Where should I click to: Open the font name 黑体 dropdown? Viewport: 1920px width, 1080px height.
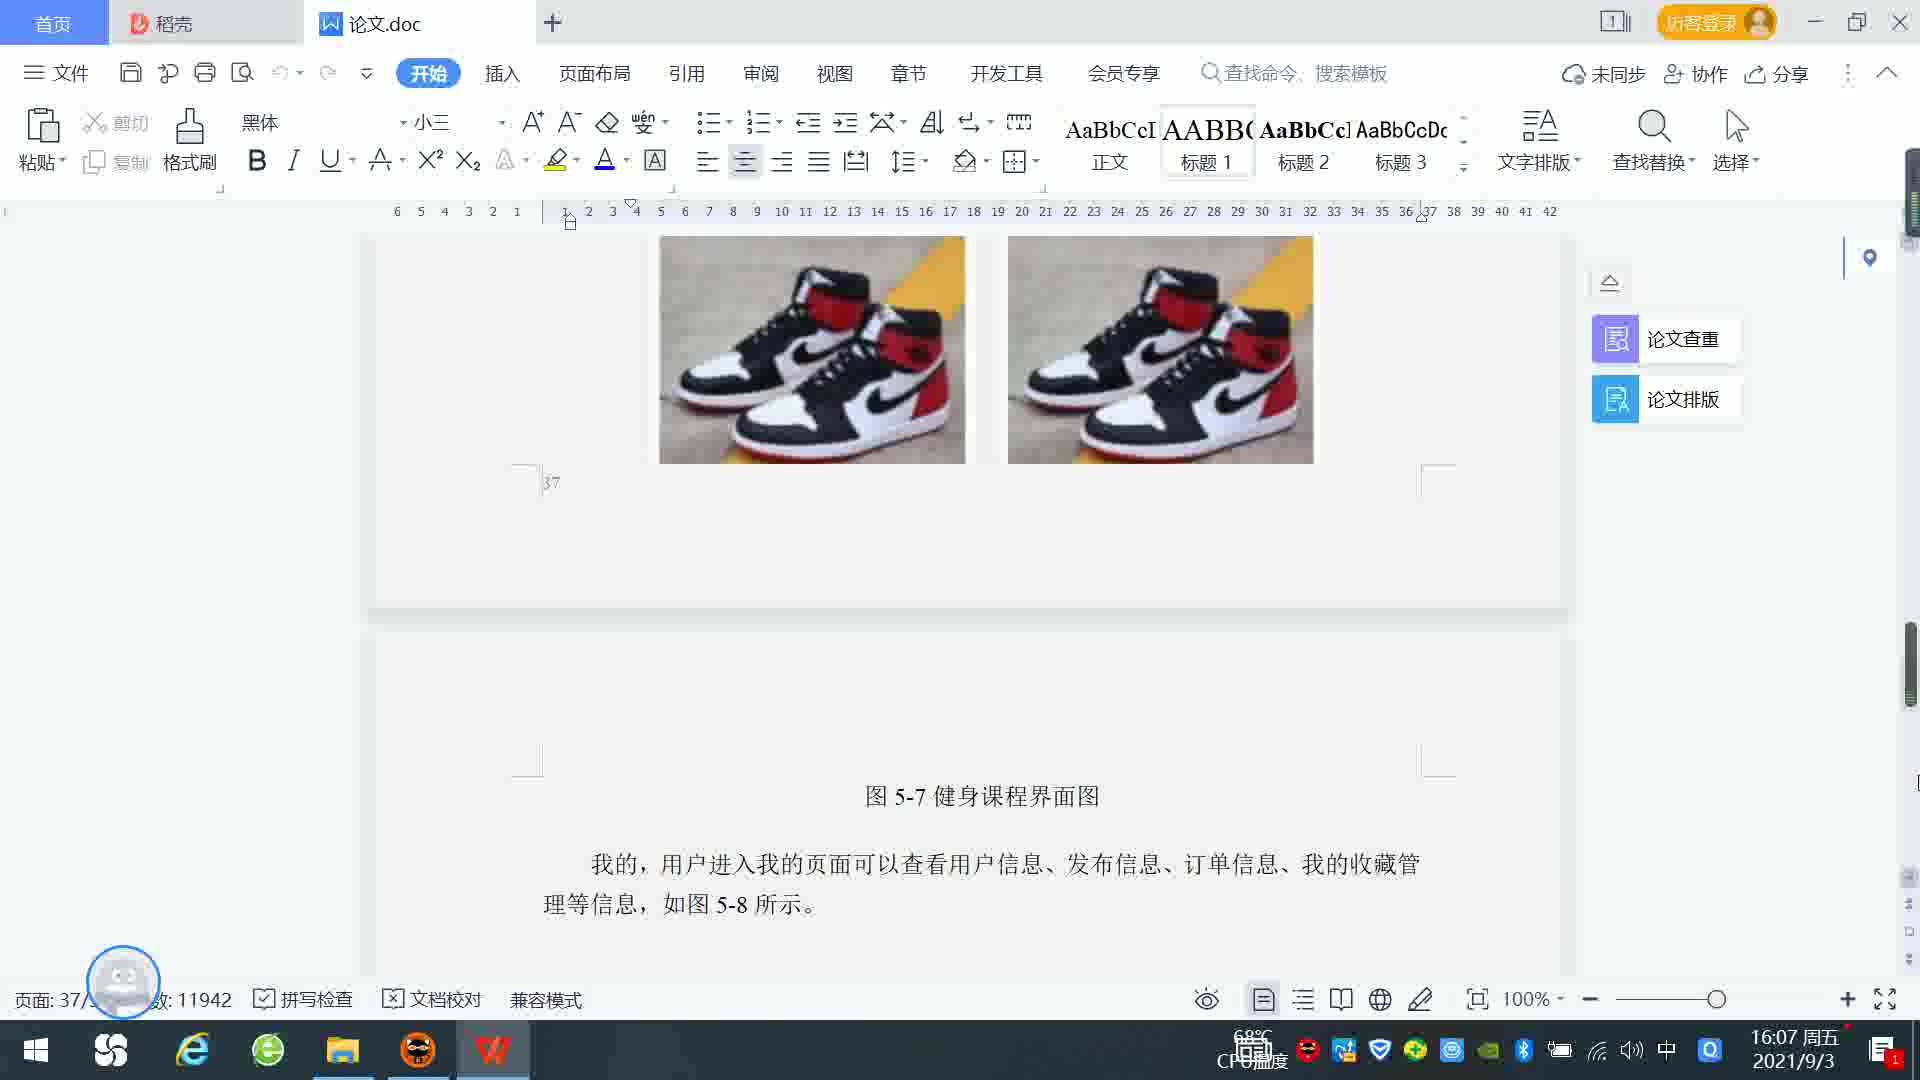[403, 123]
